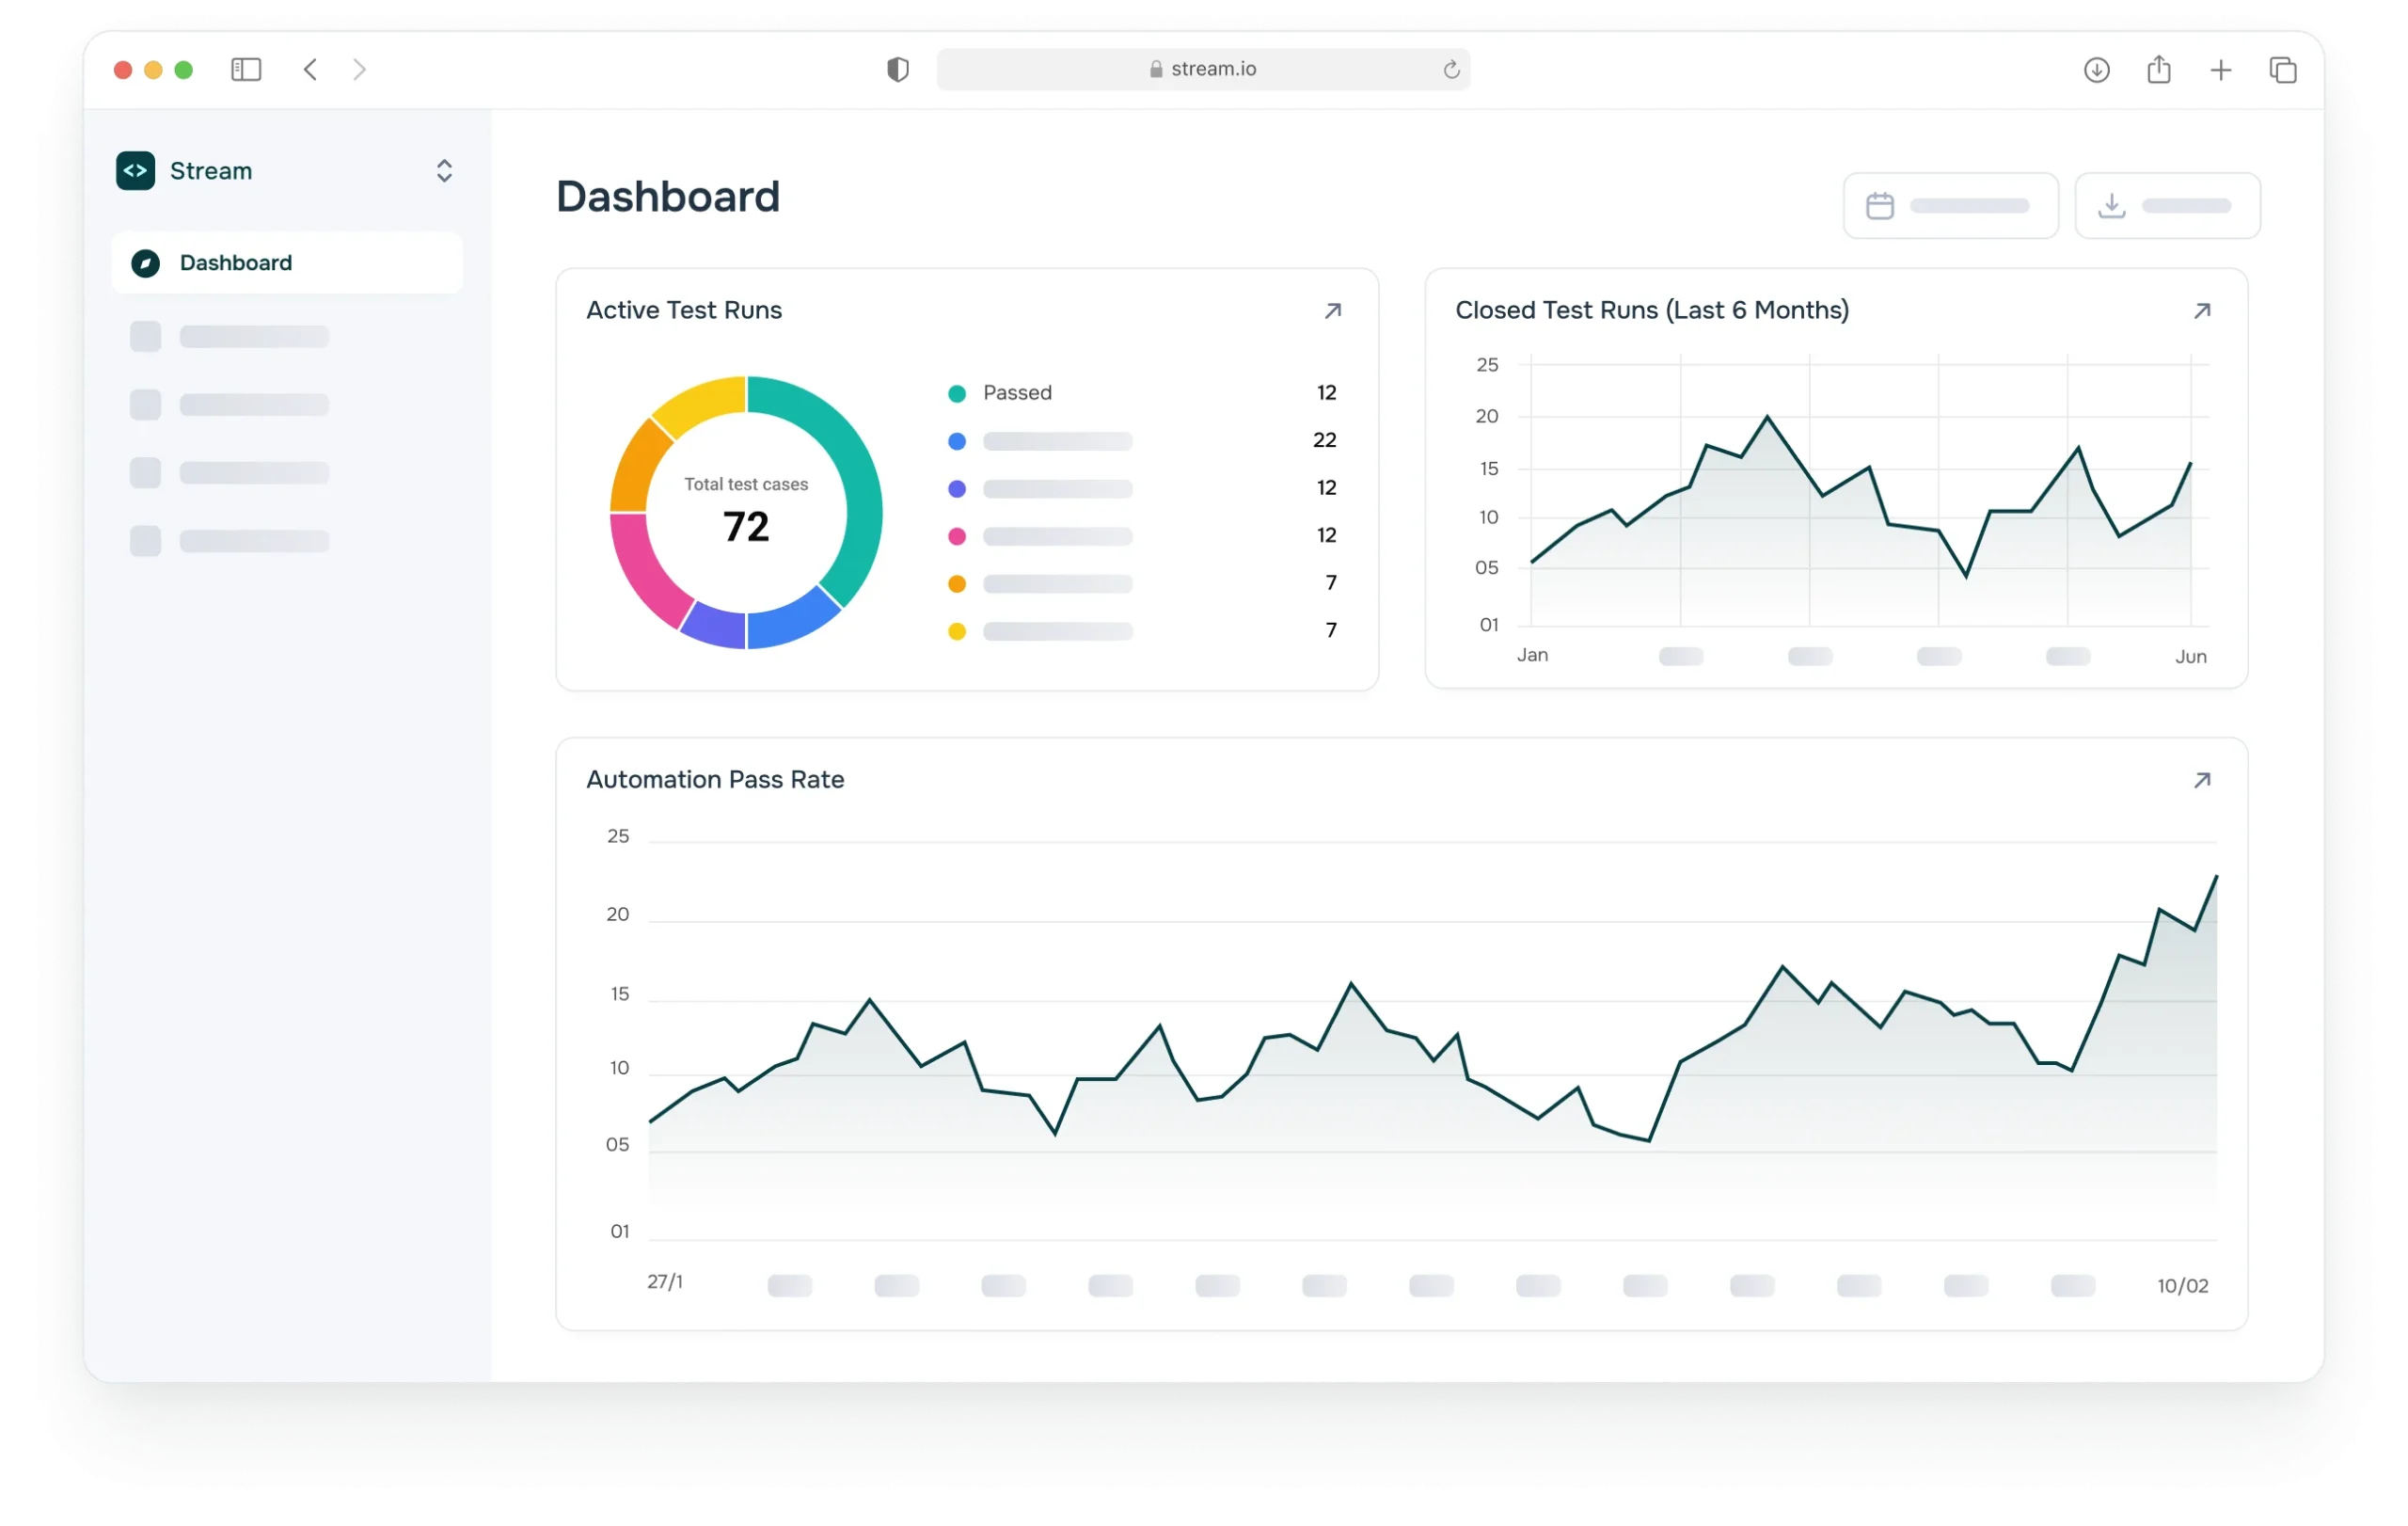Expand the Active Test Runs card arrow
Viewport: 2408px width, 1526px height.
point(1332,311)
